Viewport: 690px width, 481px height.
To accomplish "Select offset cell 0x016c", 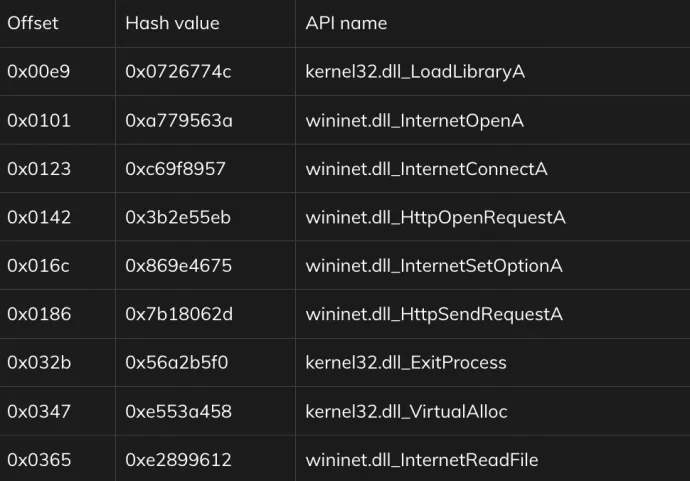I will pos(38,266).
